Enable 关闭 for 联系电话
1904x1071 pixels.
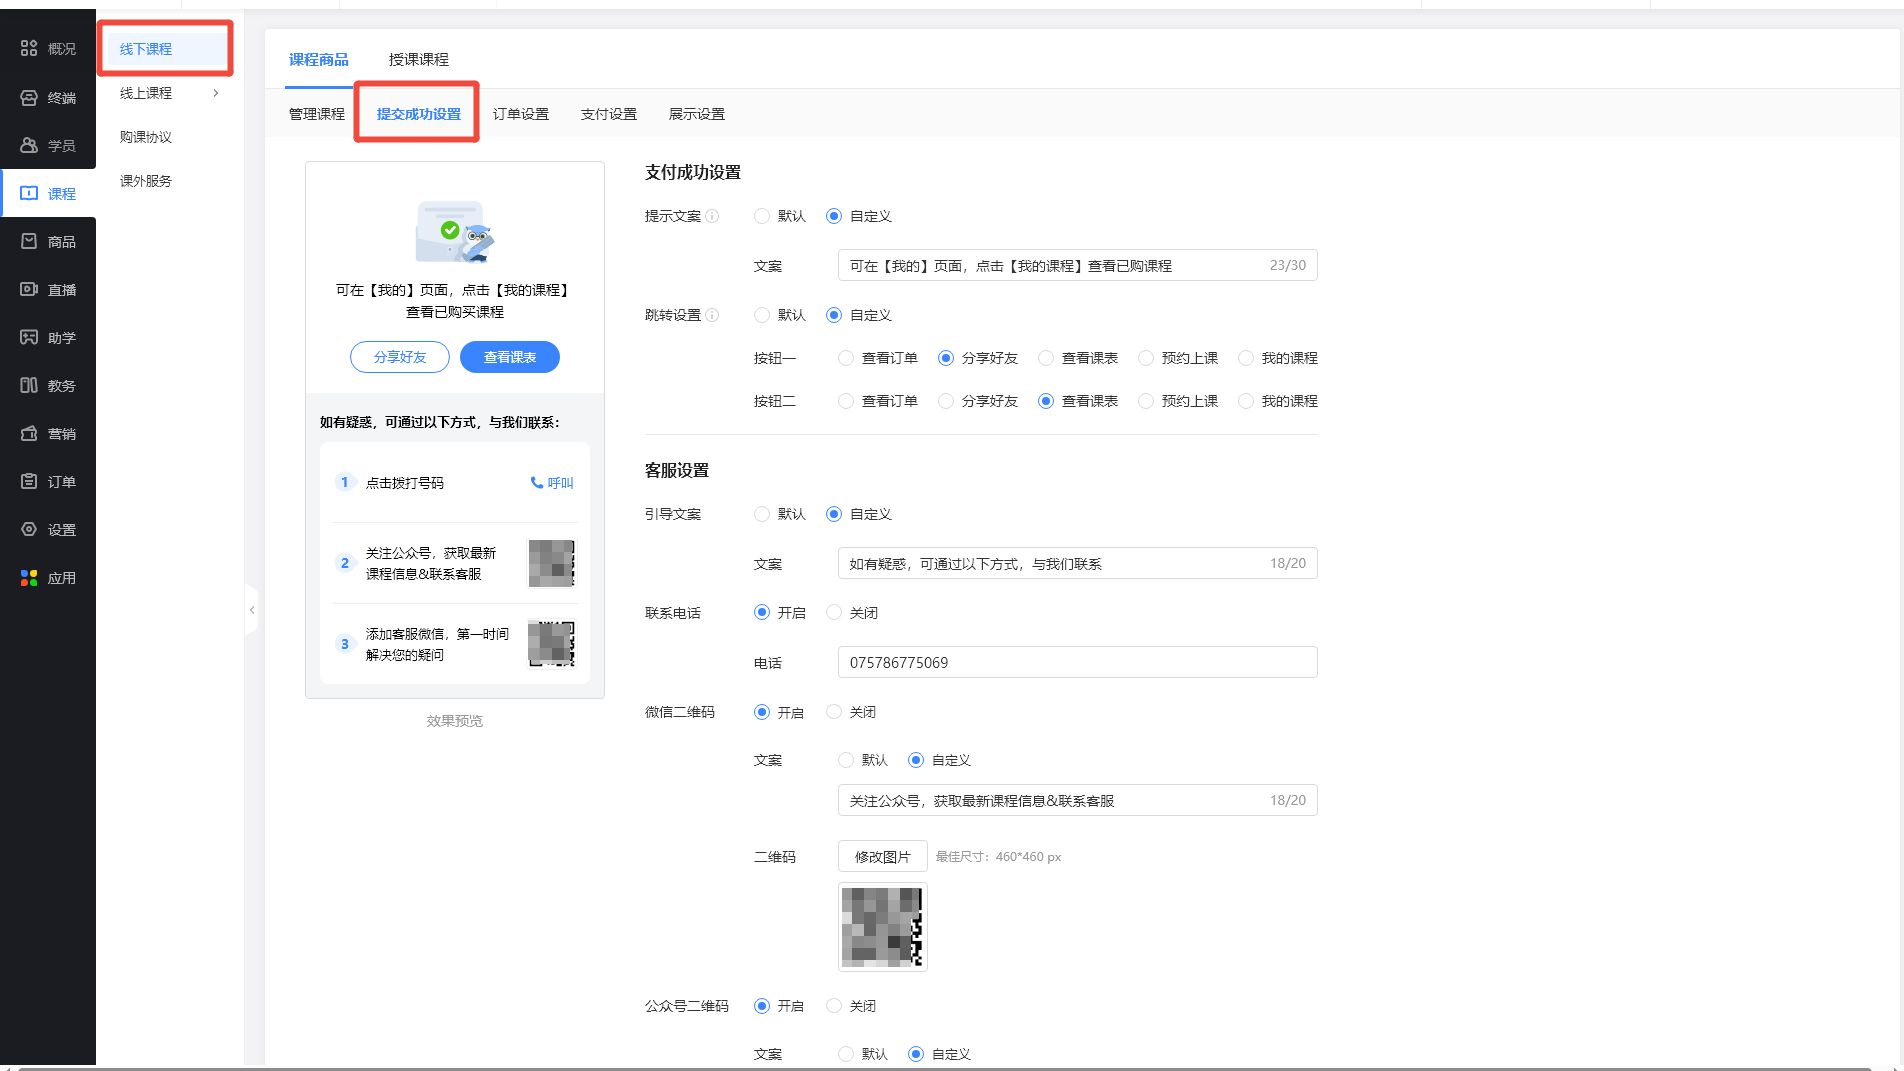point(835,612)
